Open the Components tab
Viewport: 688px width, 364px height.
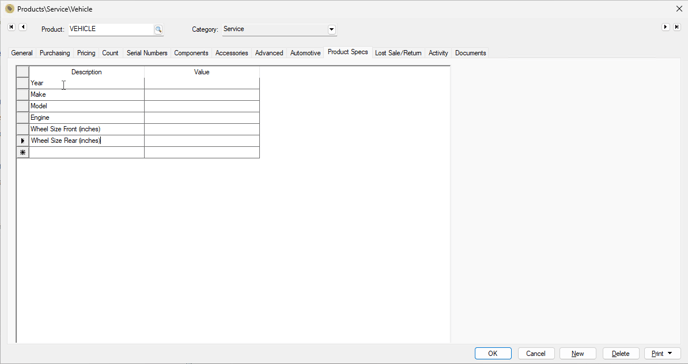191,53
